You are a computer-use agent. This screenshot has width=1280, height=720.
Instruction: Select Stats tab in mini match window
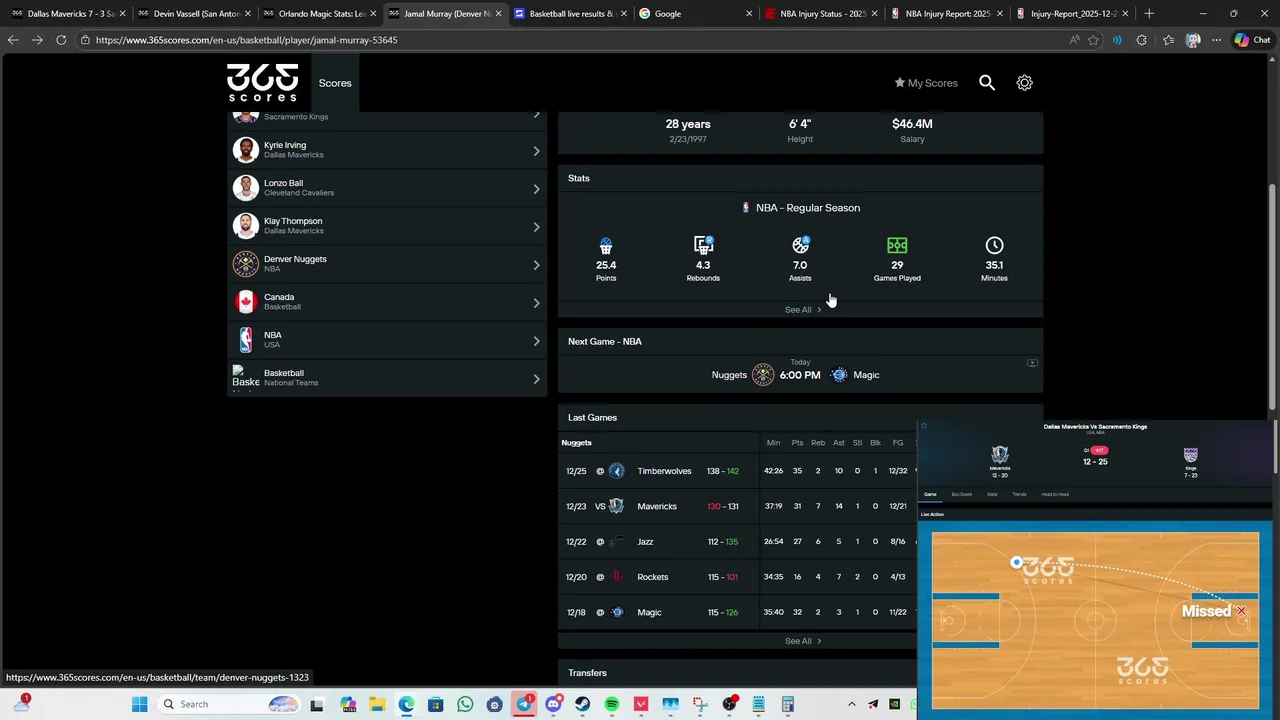992,494
